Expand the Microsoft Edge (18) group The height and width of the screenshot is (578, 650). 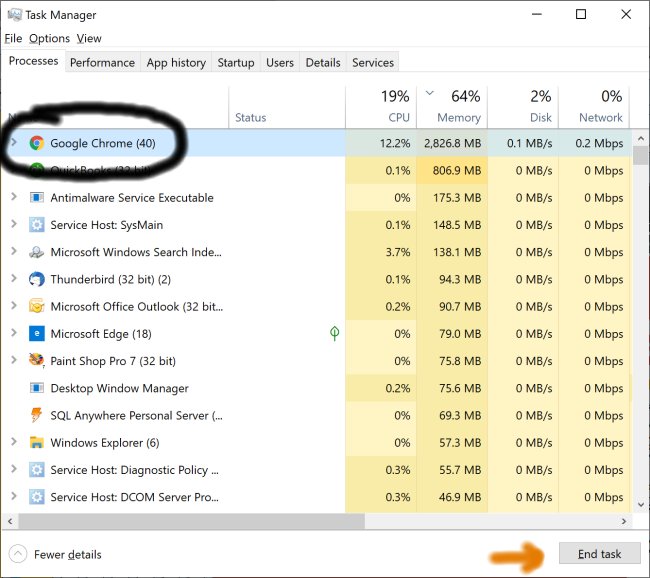(14, 333)
